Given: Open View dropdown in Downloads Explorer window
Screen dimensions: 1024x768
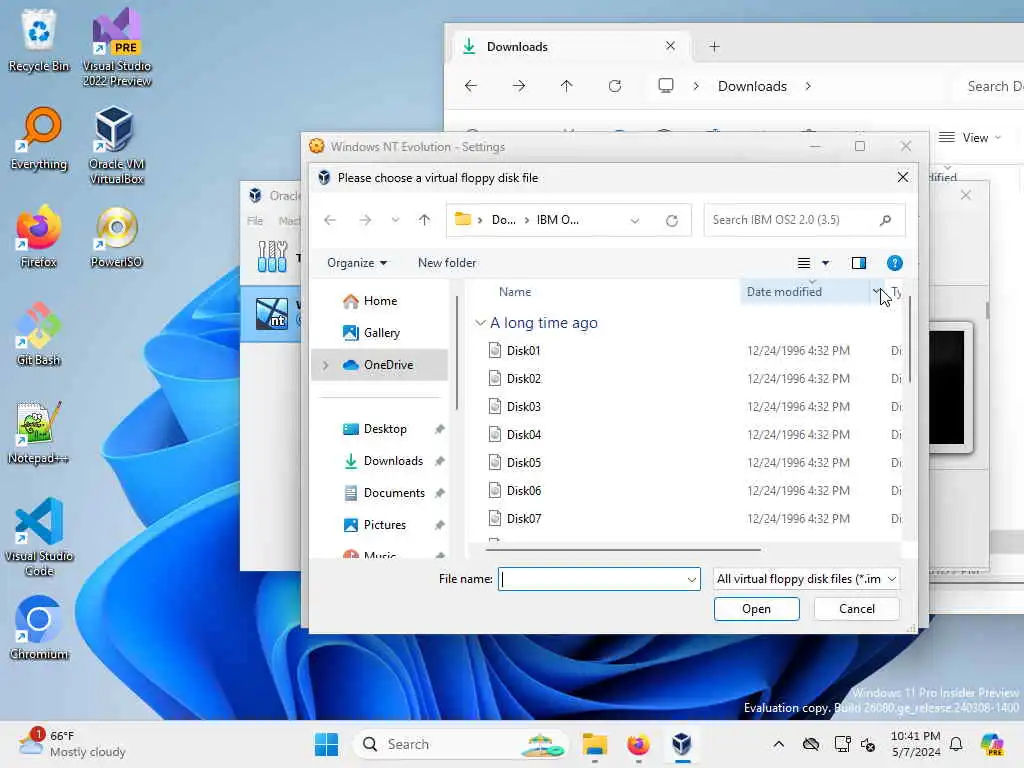Looking at the screenshot, I should [969, 138].
